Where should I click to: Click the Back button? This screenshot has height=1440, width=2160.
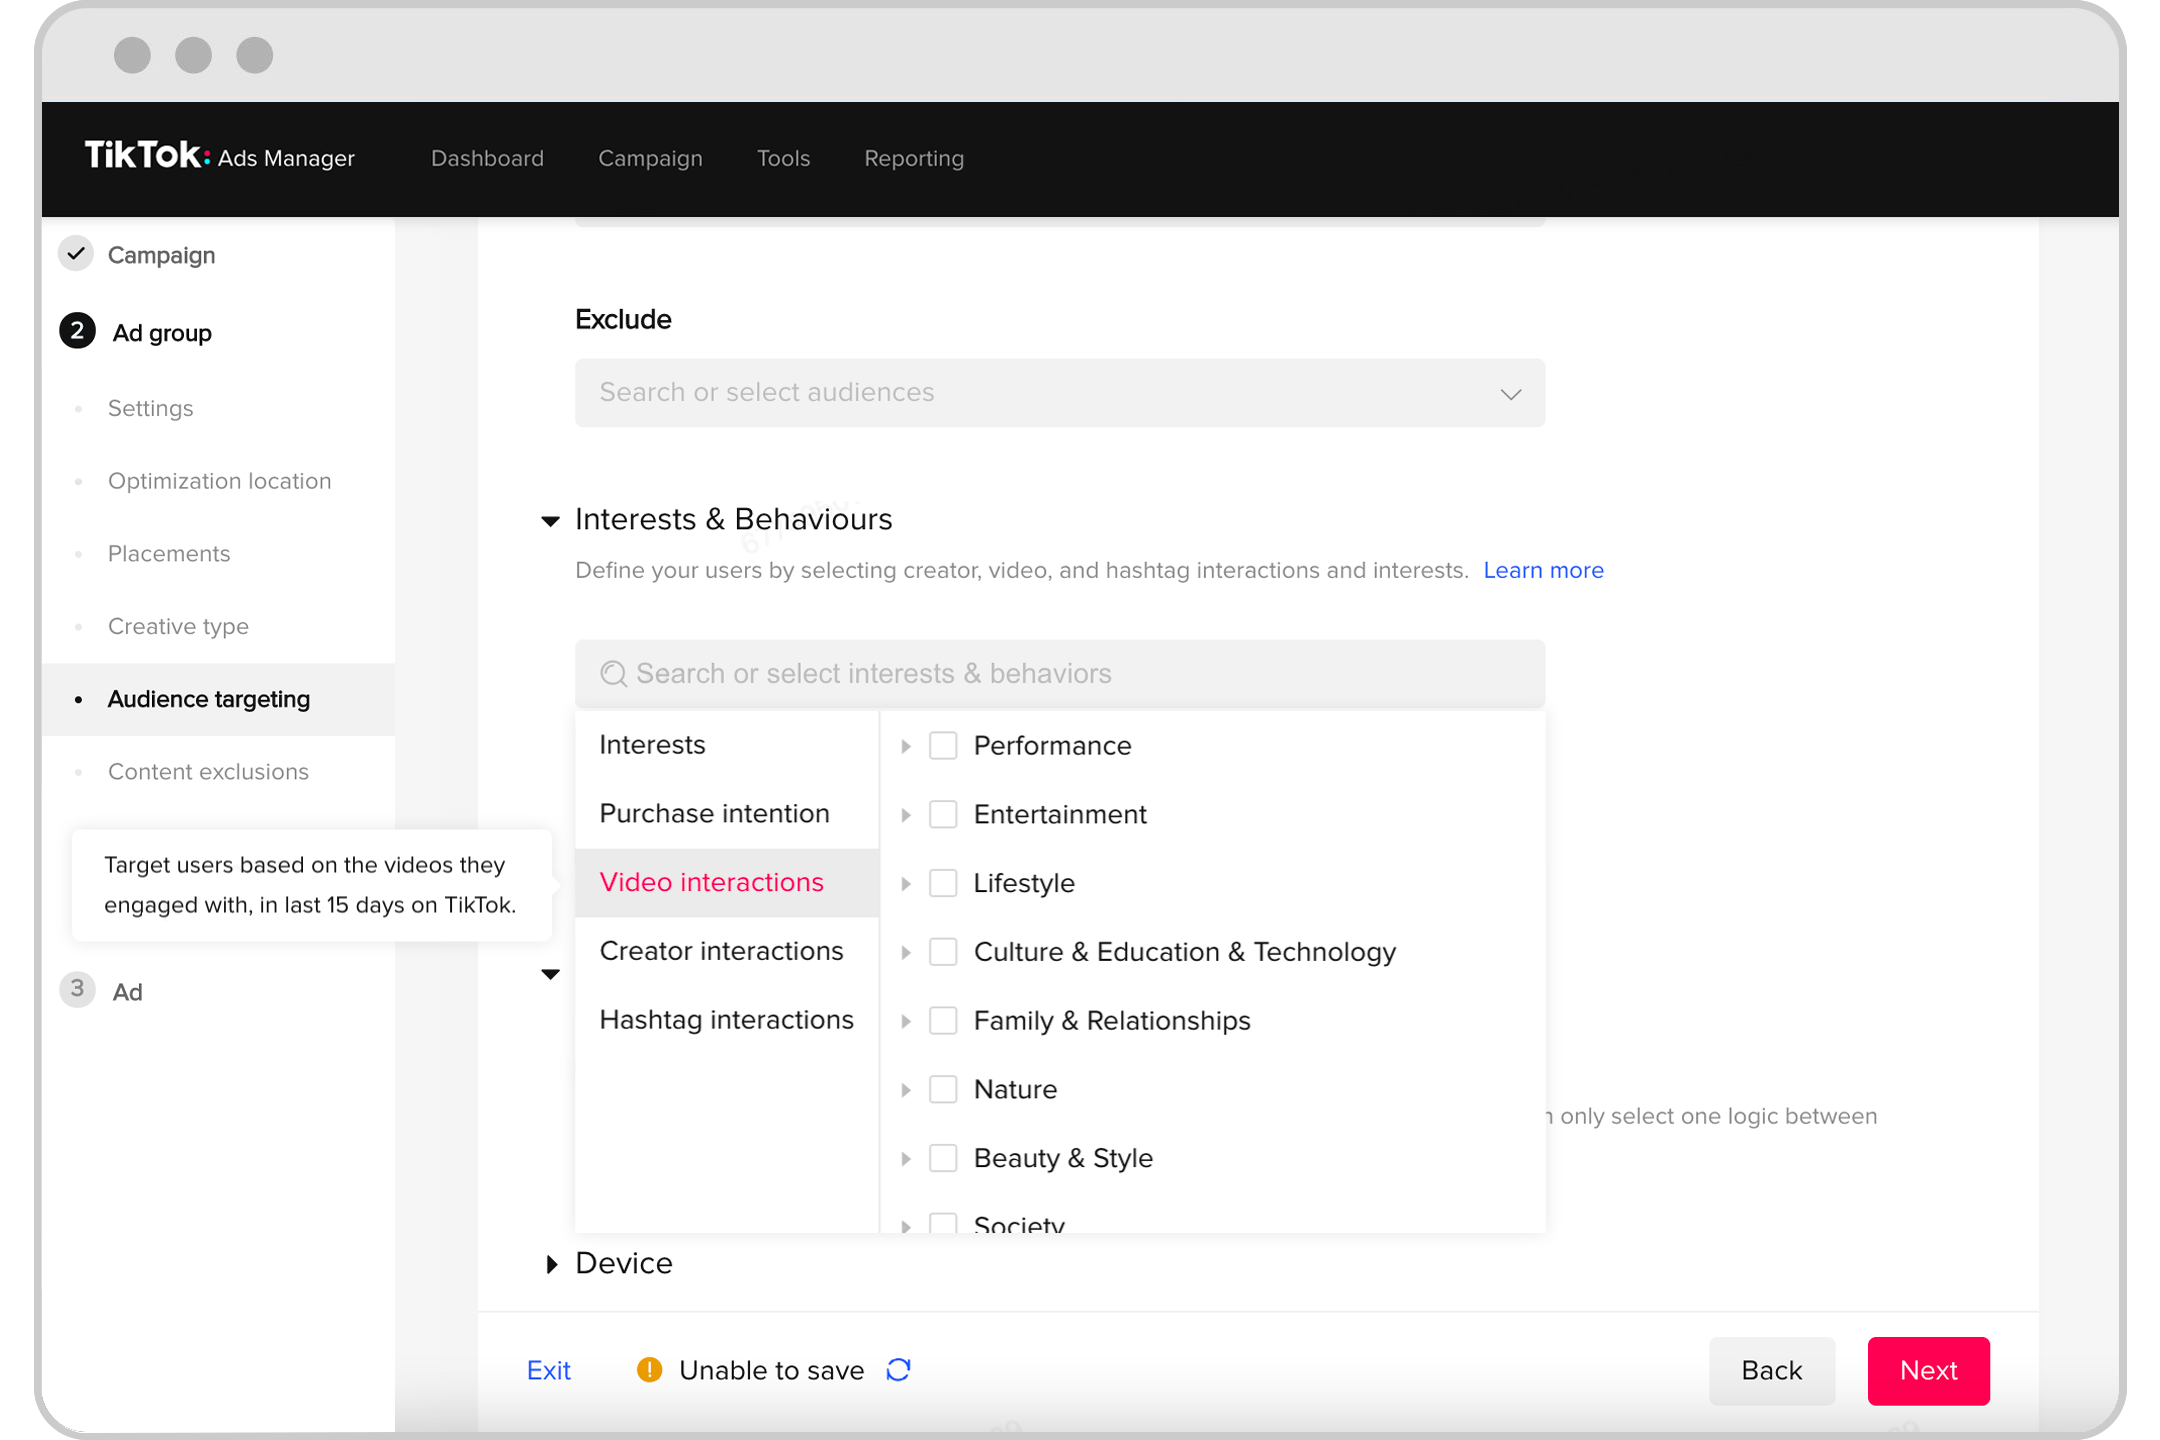[1771, 1370]
